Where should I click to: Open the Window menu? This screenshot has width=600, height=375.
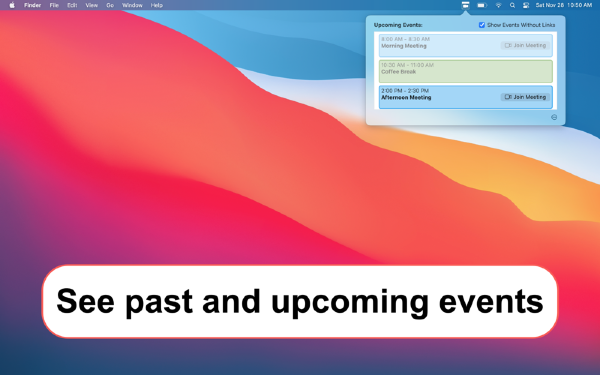coord(132,5)
